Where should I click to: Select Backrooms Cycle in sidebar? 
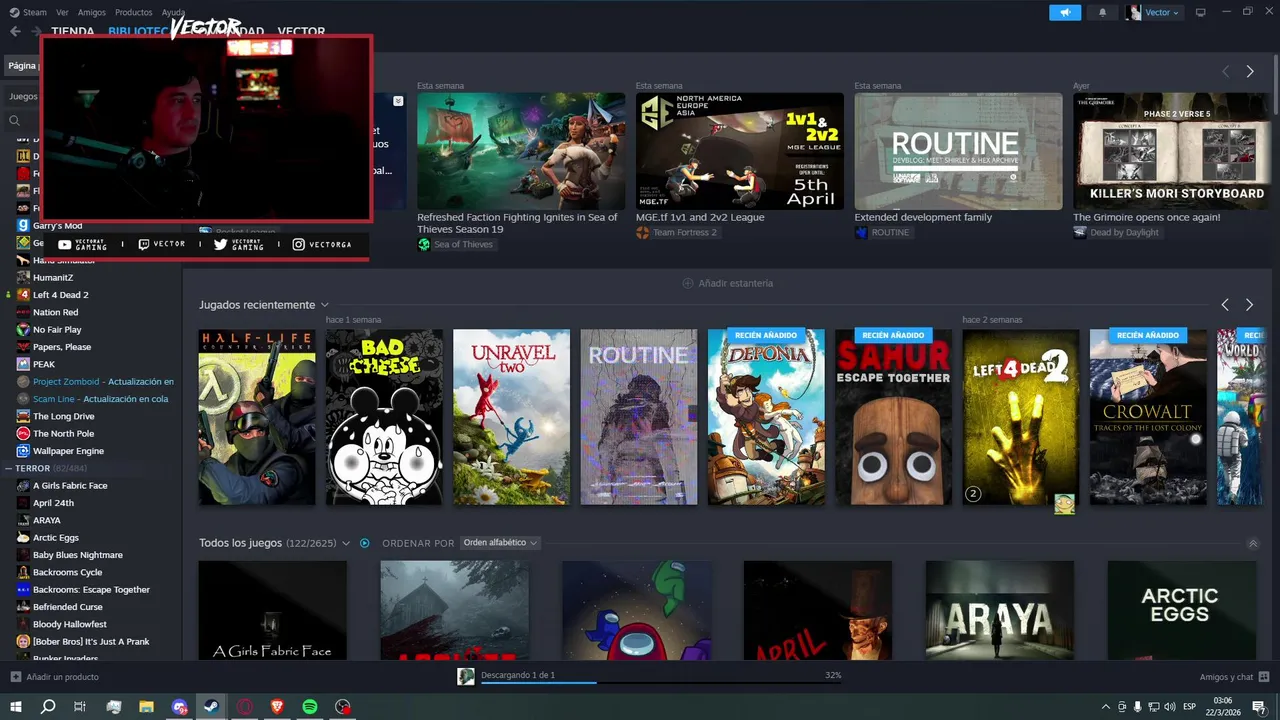pyautogui.click(x=68, y=572)
